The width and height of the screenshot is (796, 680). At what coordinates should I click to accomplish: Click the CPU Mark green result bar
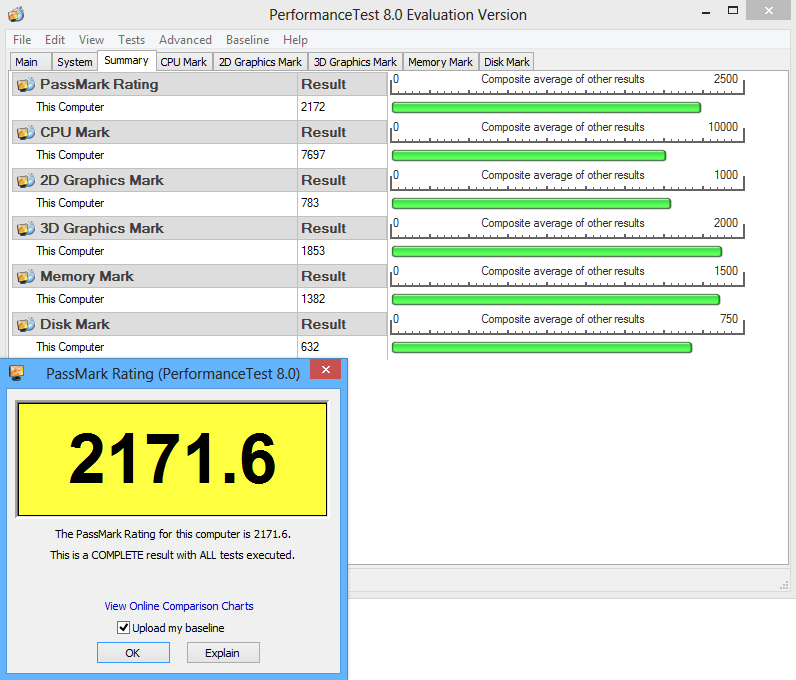click(528, 155)
